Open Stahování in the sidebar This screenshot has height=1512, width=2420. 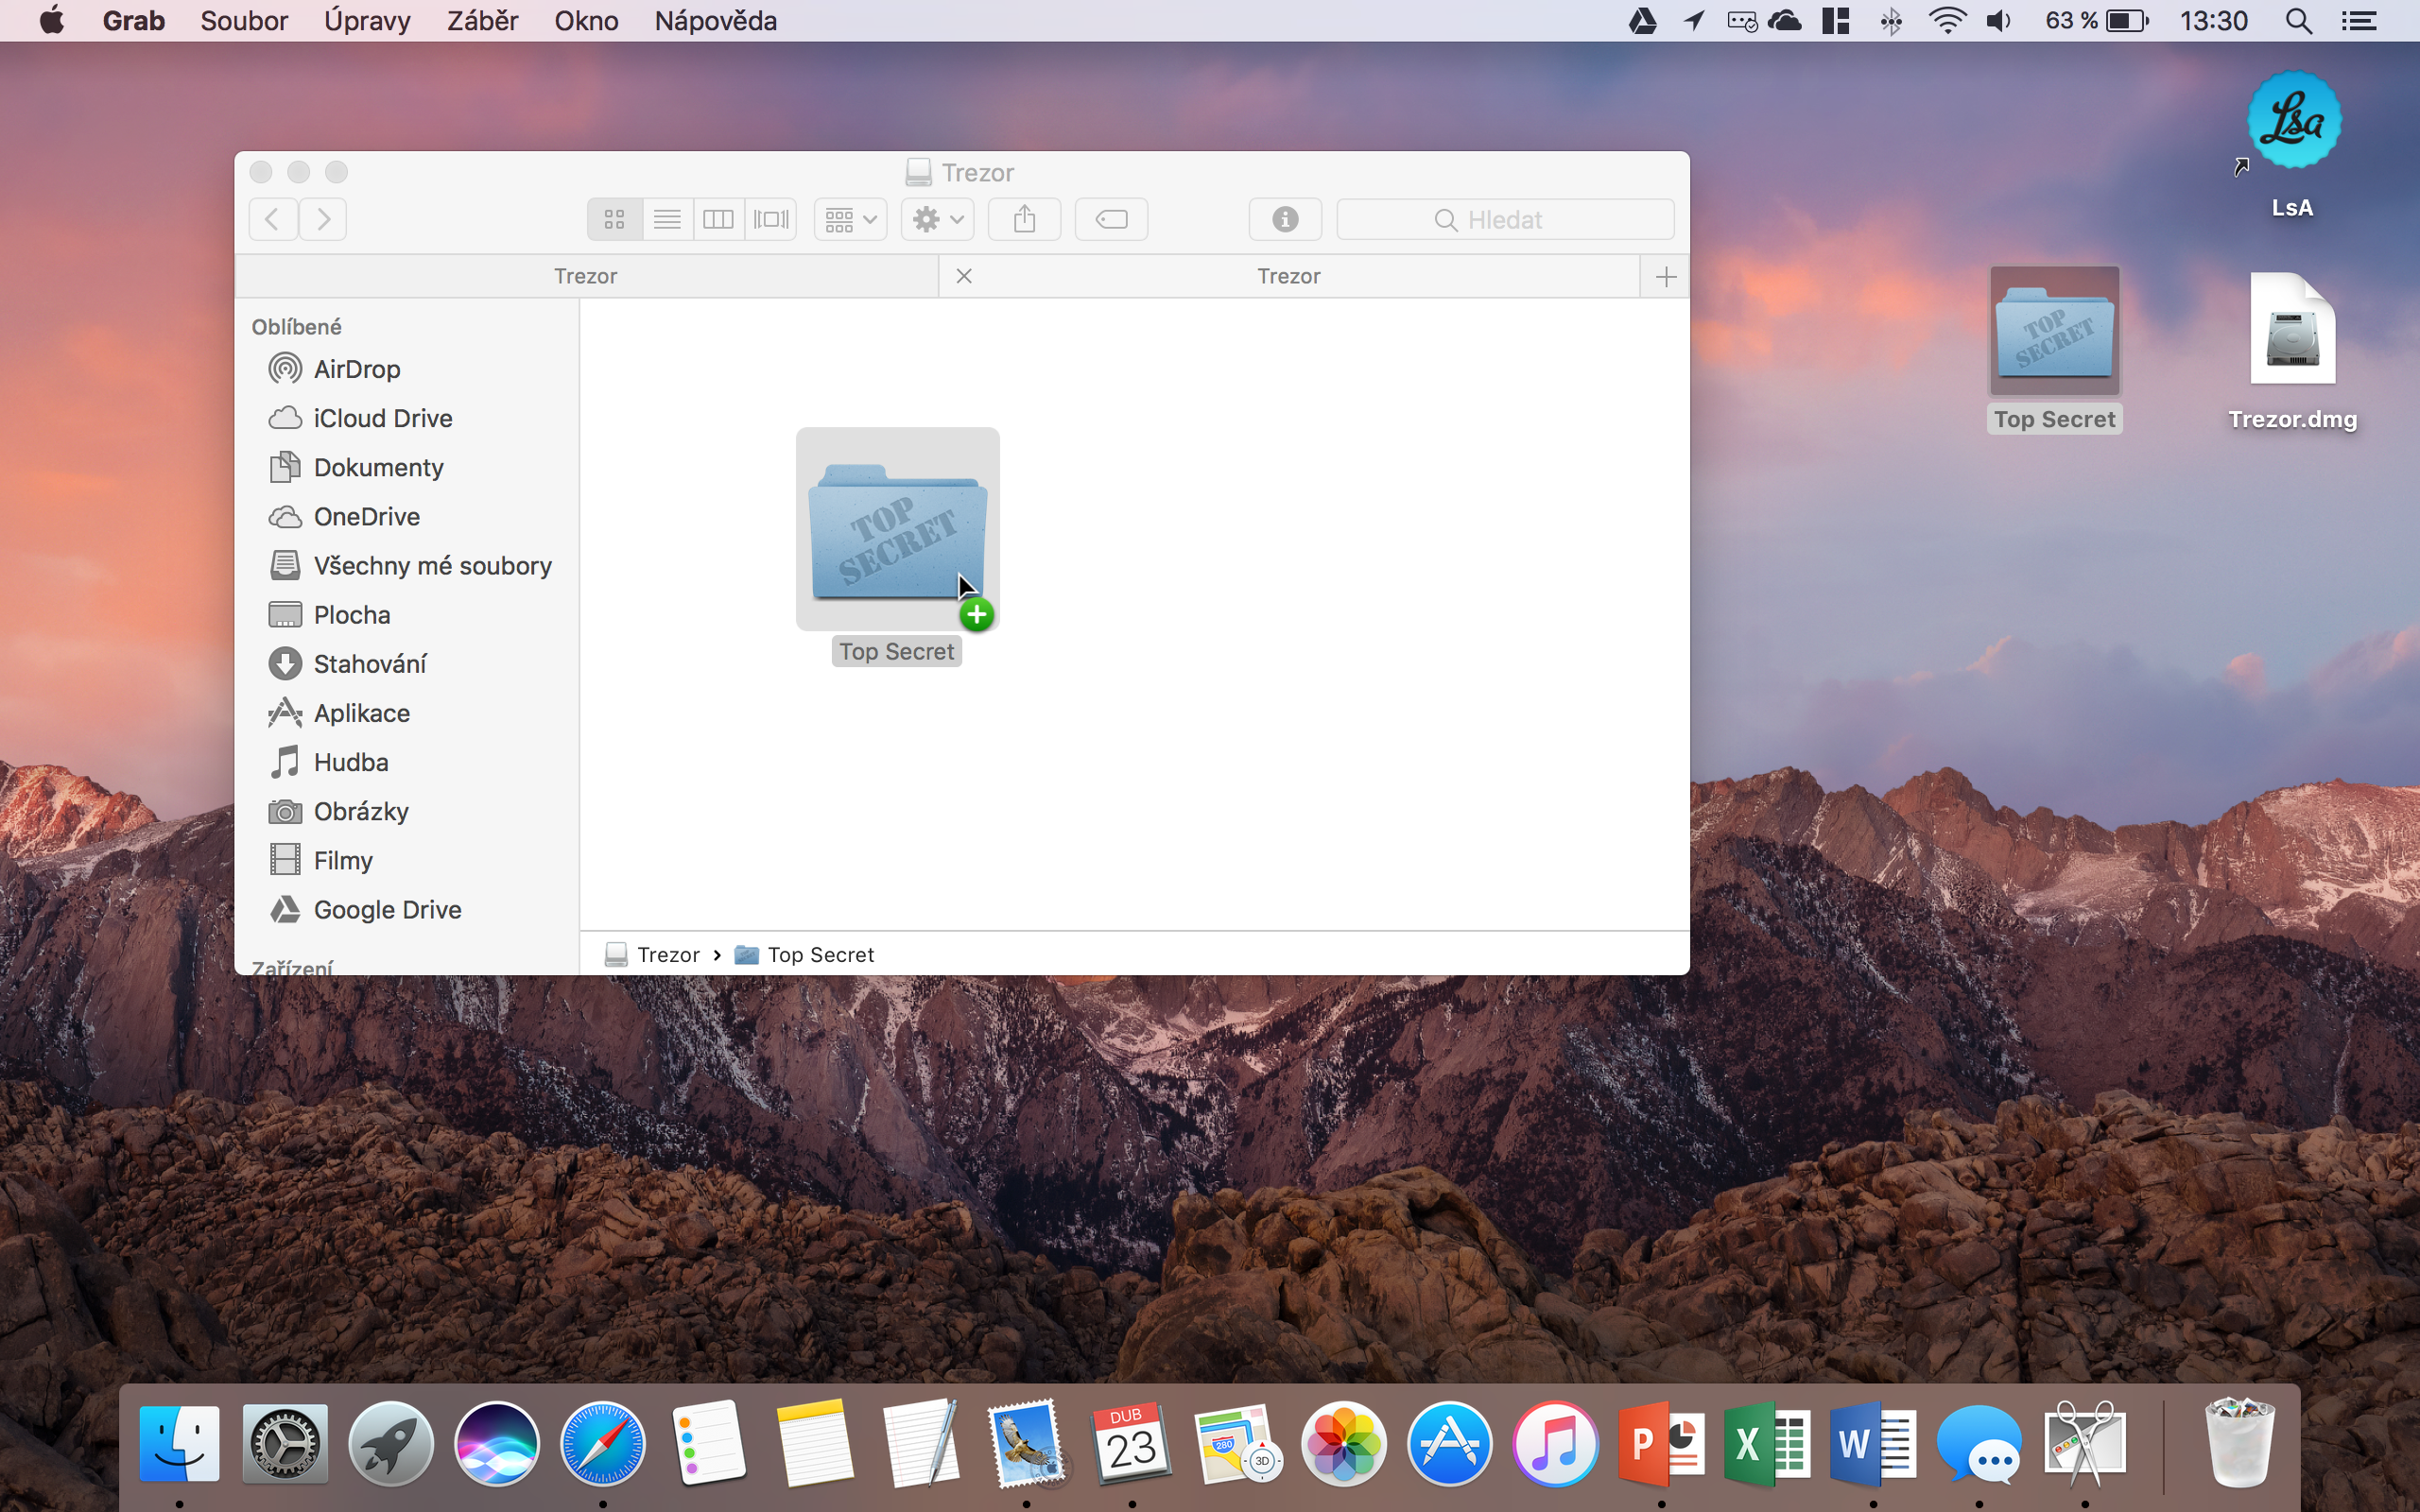click(x=369, y=664)
